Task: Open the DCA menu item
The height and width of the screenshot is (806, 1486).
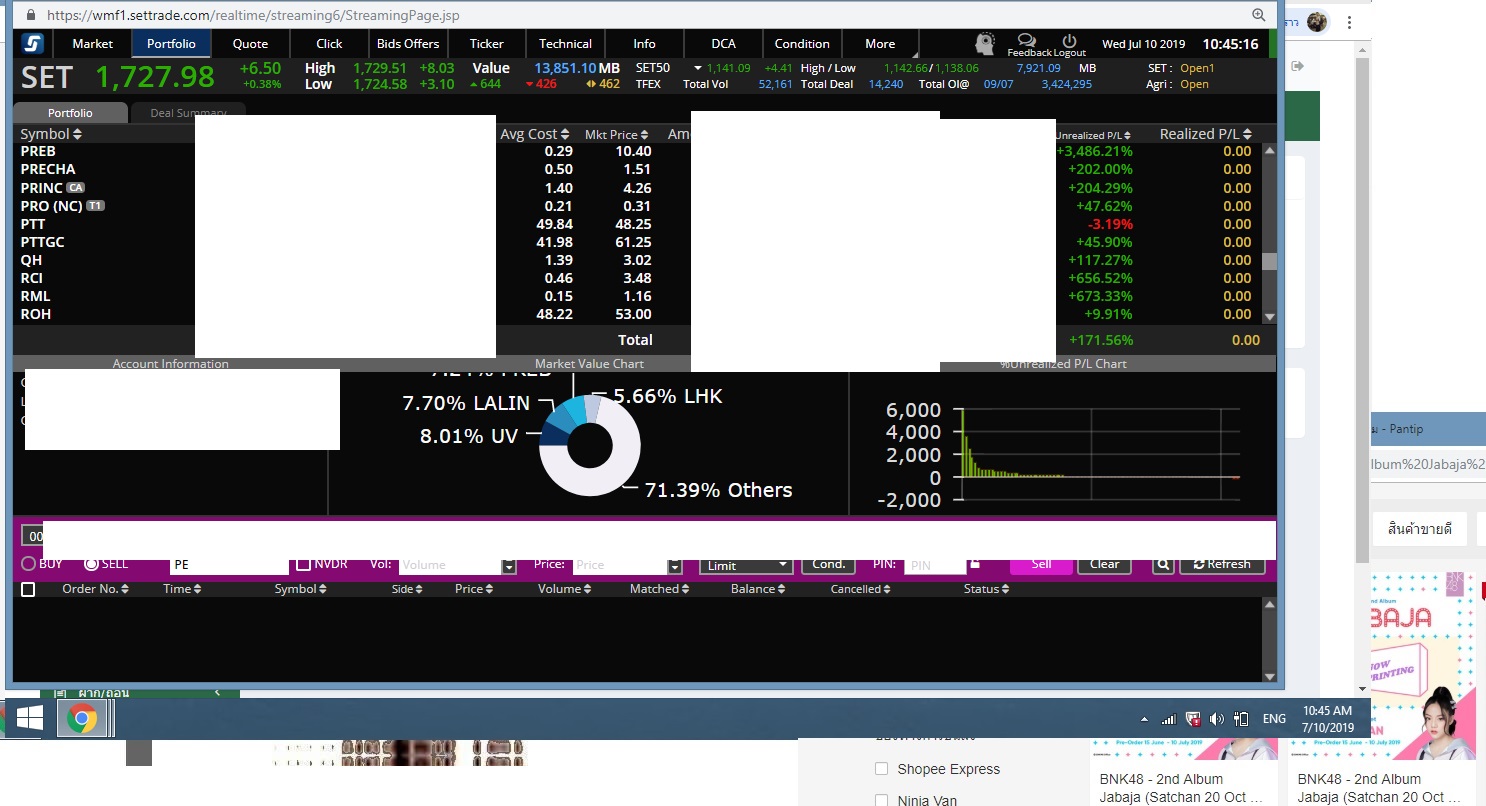Action: click(x=723, y=44)
